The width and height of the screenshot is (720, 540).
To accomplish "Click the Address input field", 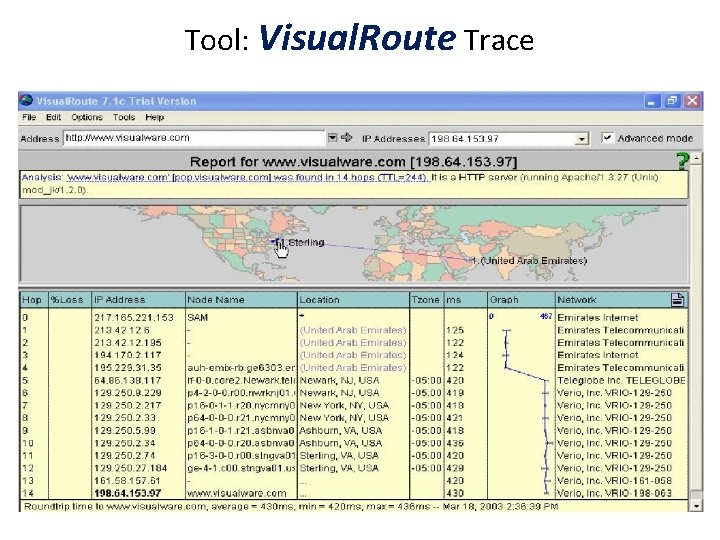I will point(194,138).
